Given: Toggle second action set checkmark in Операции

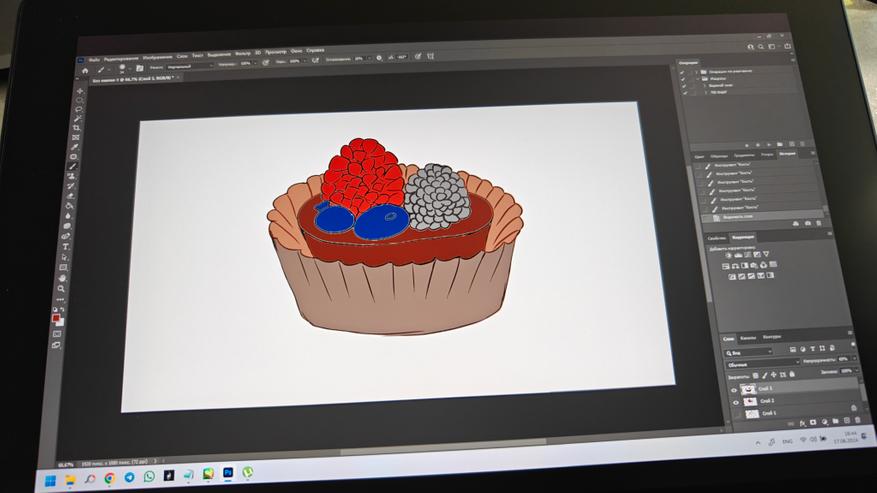Looking at the screenshot, I should click(x=683, y=79).
